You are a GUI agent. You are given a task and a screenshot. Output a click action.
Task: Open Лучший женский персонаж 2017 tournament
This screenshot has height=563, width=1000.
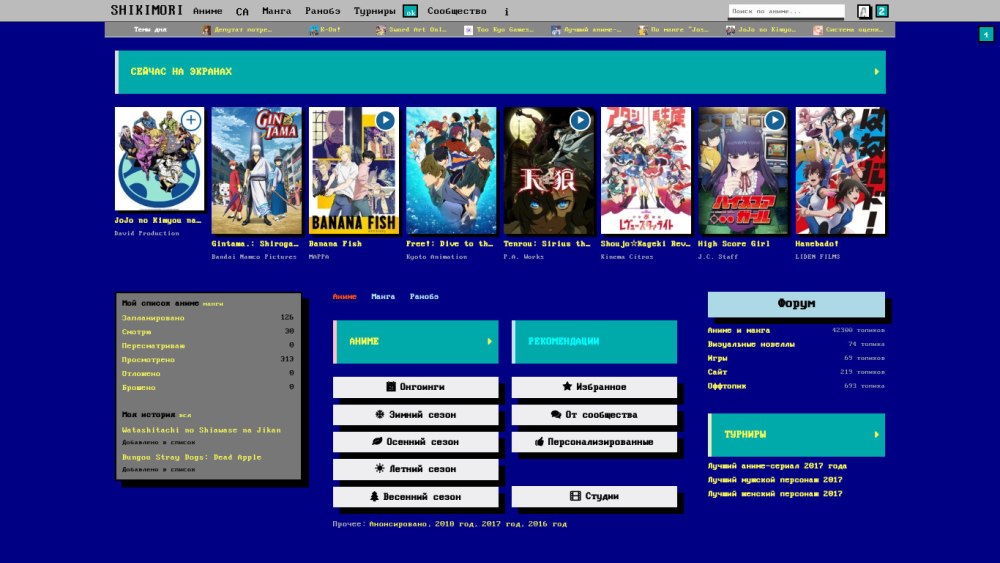774,494
